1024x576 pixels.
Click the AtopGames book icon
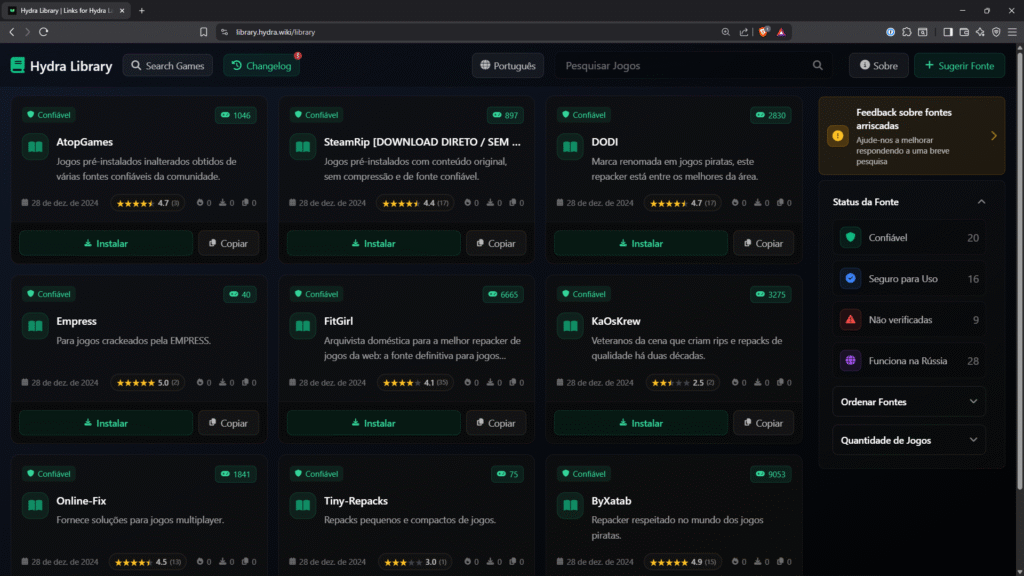point(35,147)
